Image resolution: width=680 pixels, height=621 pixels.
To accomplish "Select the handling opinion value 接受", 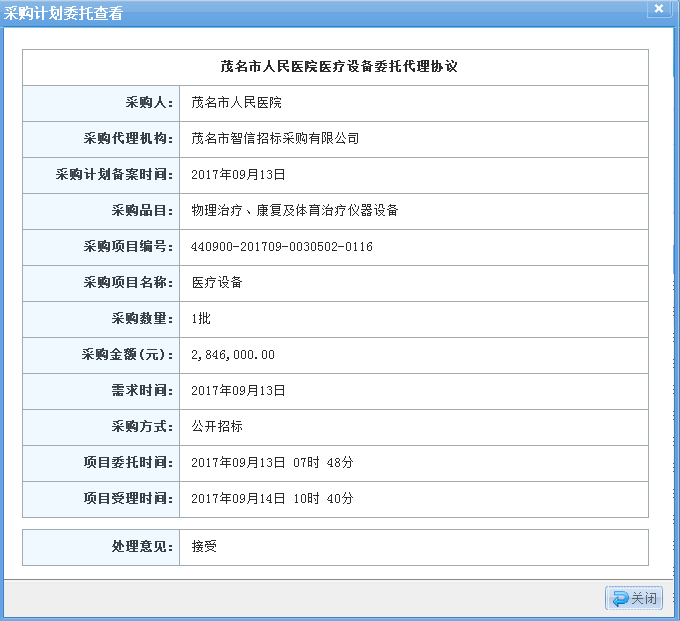I will (x=204, y=547).
